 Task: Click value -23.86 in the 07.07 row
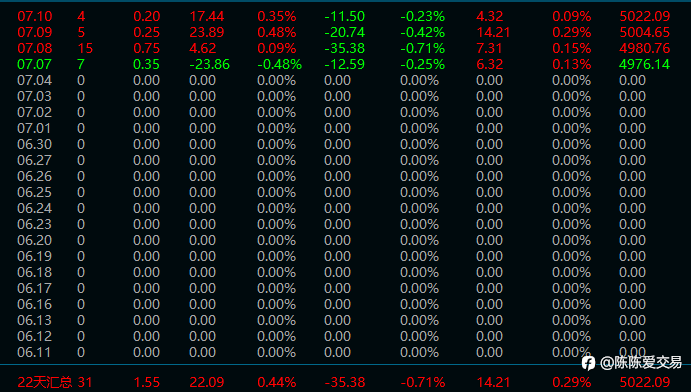[x=210, y=64]
